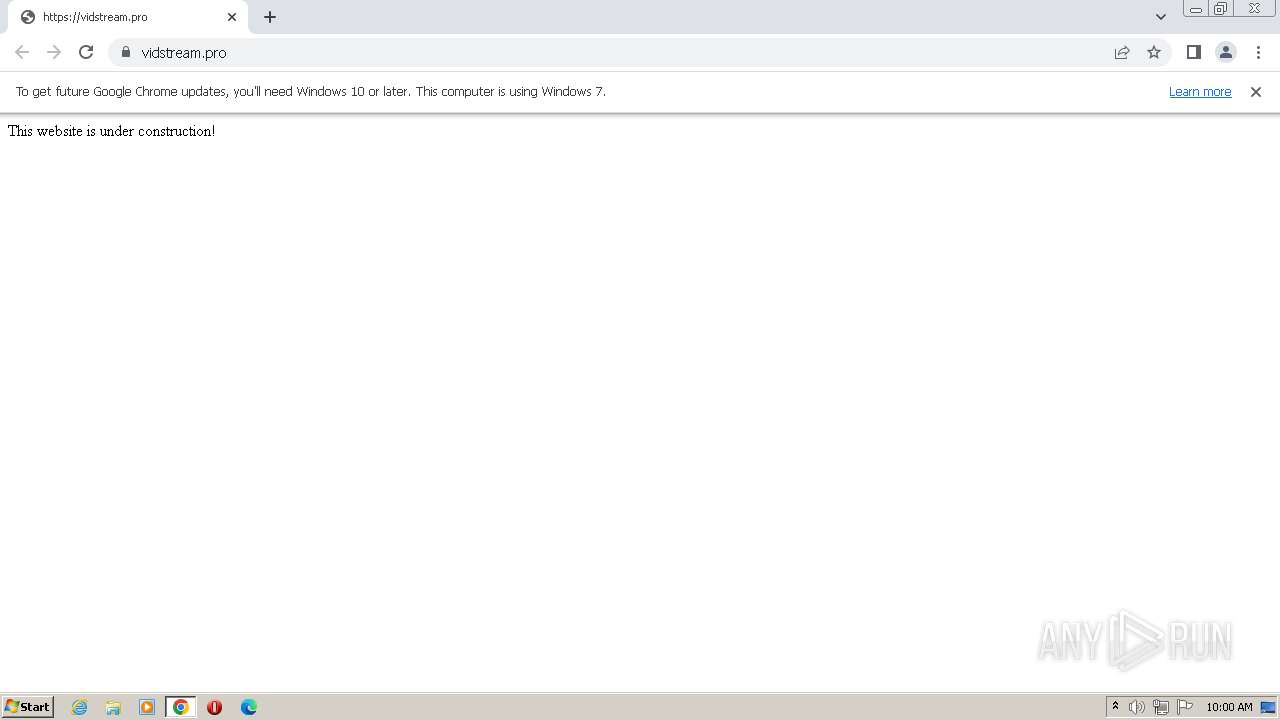Open Windows Media Player from taskbar

coord(147,707)
